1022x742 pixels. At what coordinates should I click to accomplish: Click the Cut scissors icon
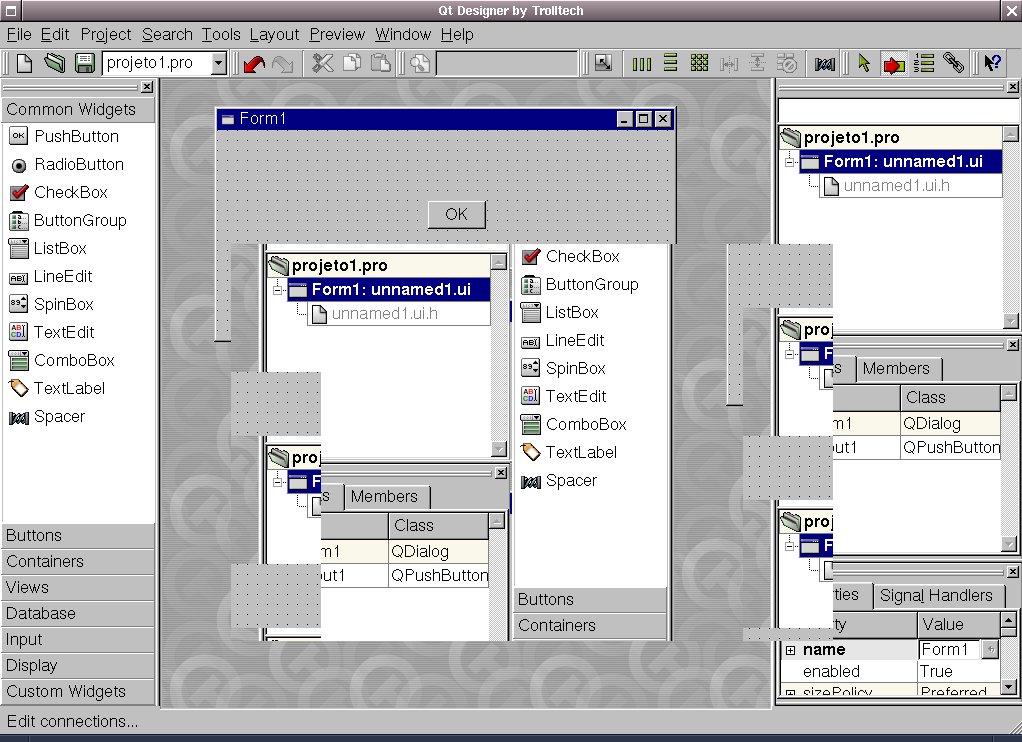click(322, 63)
